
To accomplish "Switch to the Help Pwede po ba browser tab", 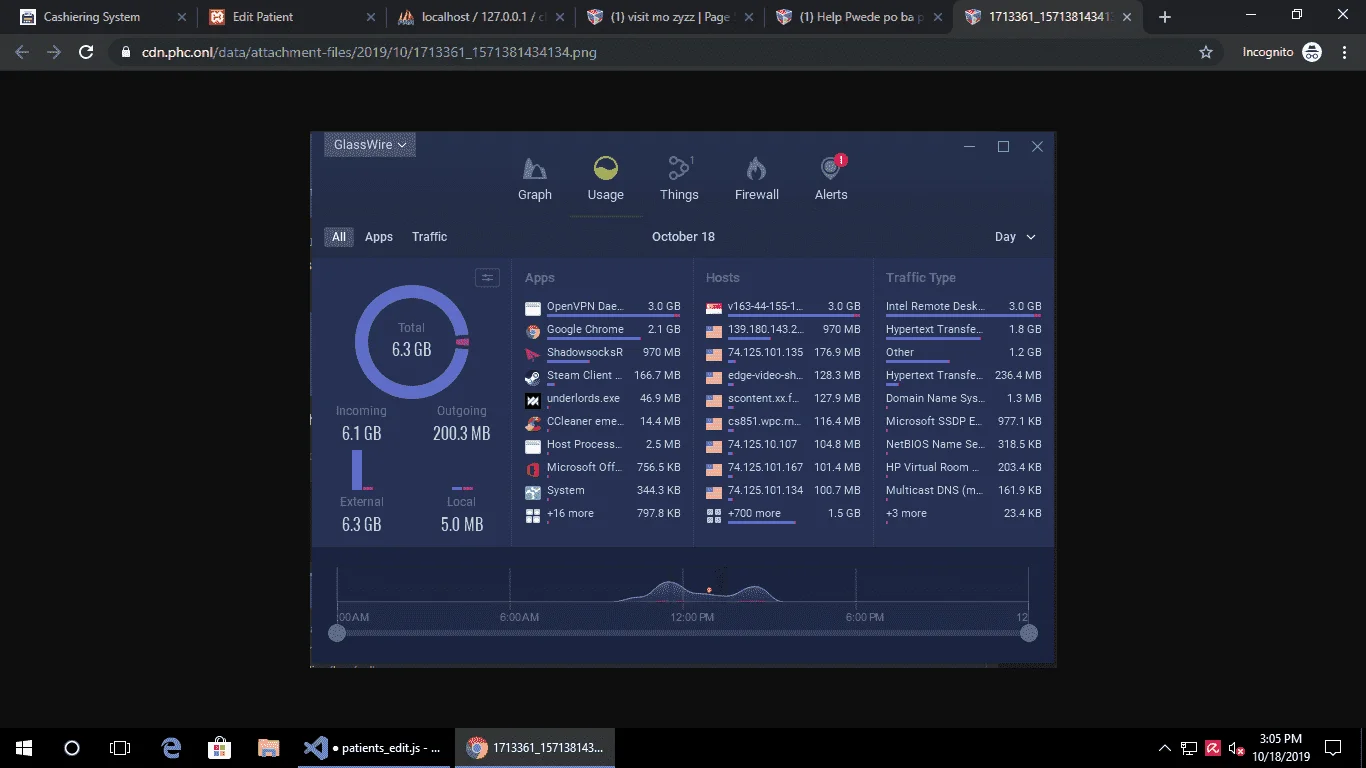I will tap(860, 17).
